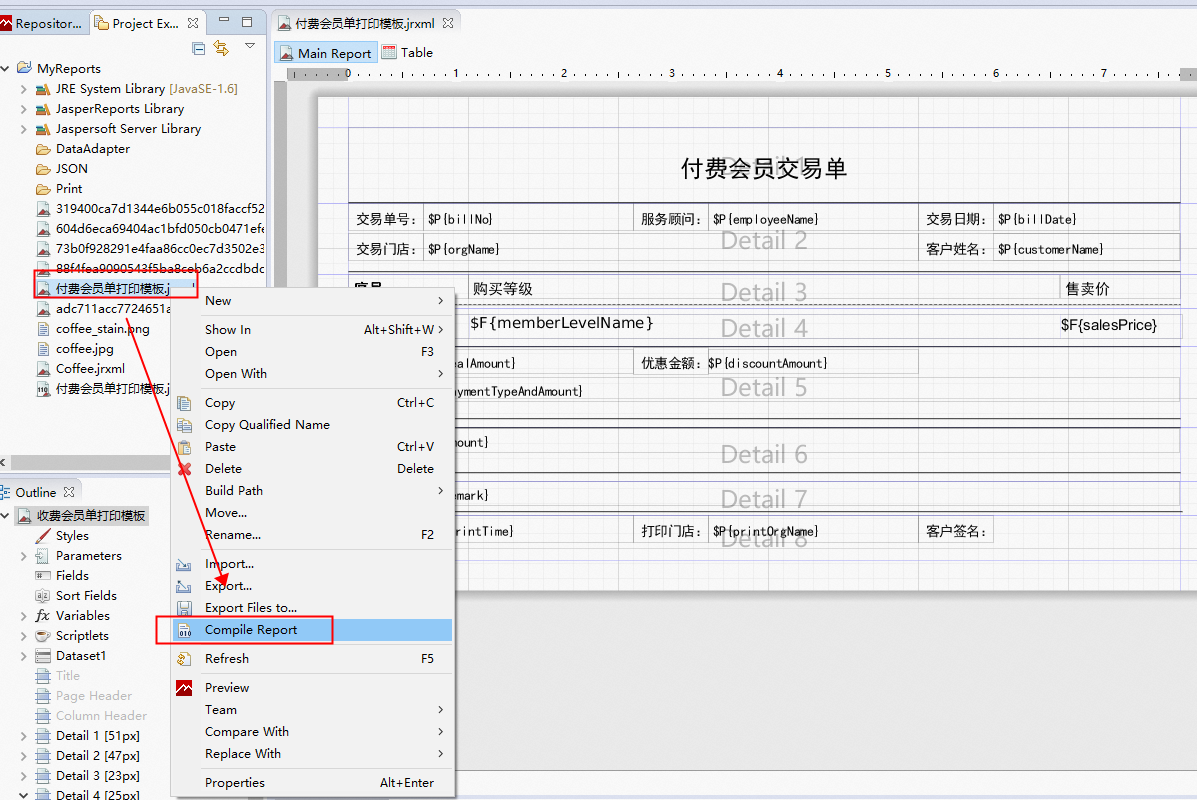Click Copy in context menu

point(313,403)
